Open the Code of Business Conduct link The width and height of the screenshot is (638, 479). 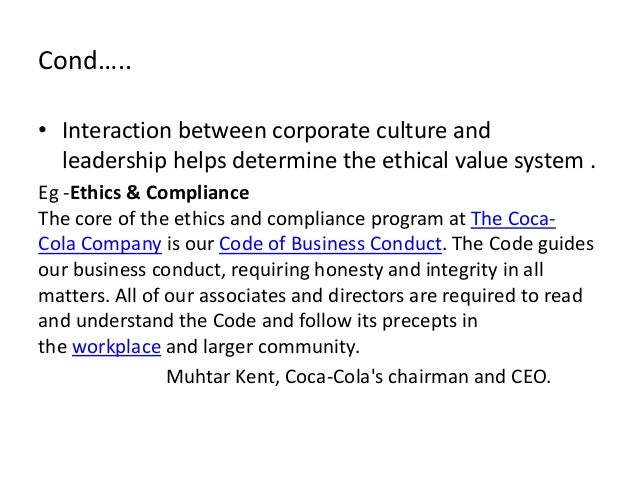coord(330,244)
